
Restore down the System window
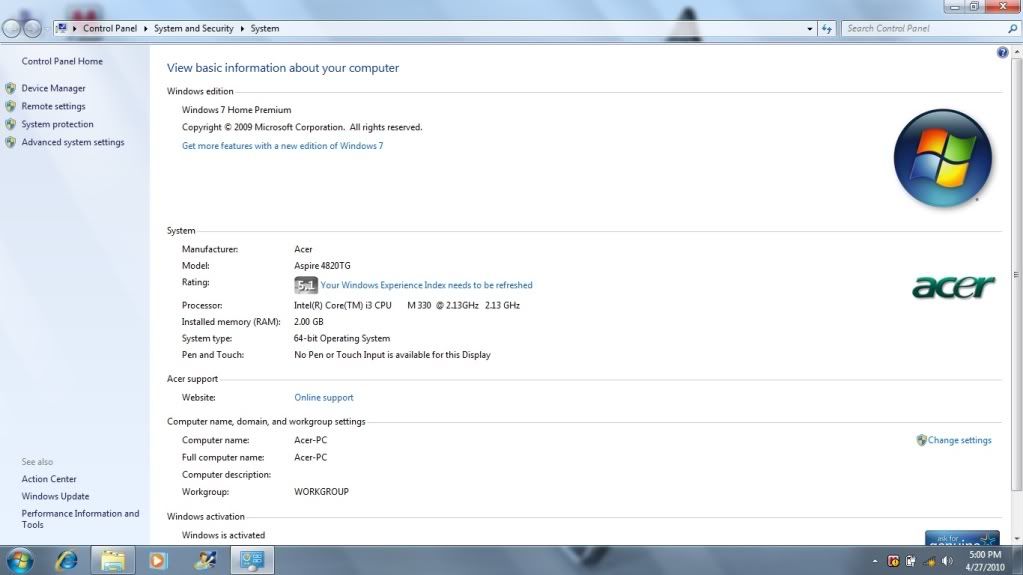pyautogui.click(x=974, y=7)
